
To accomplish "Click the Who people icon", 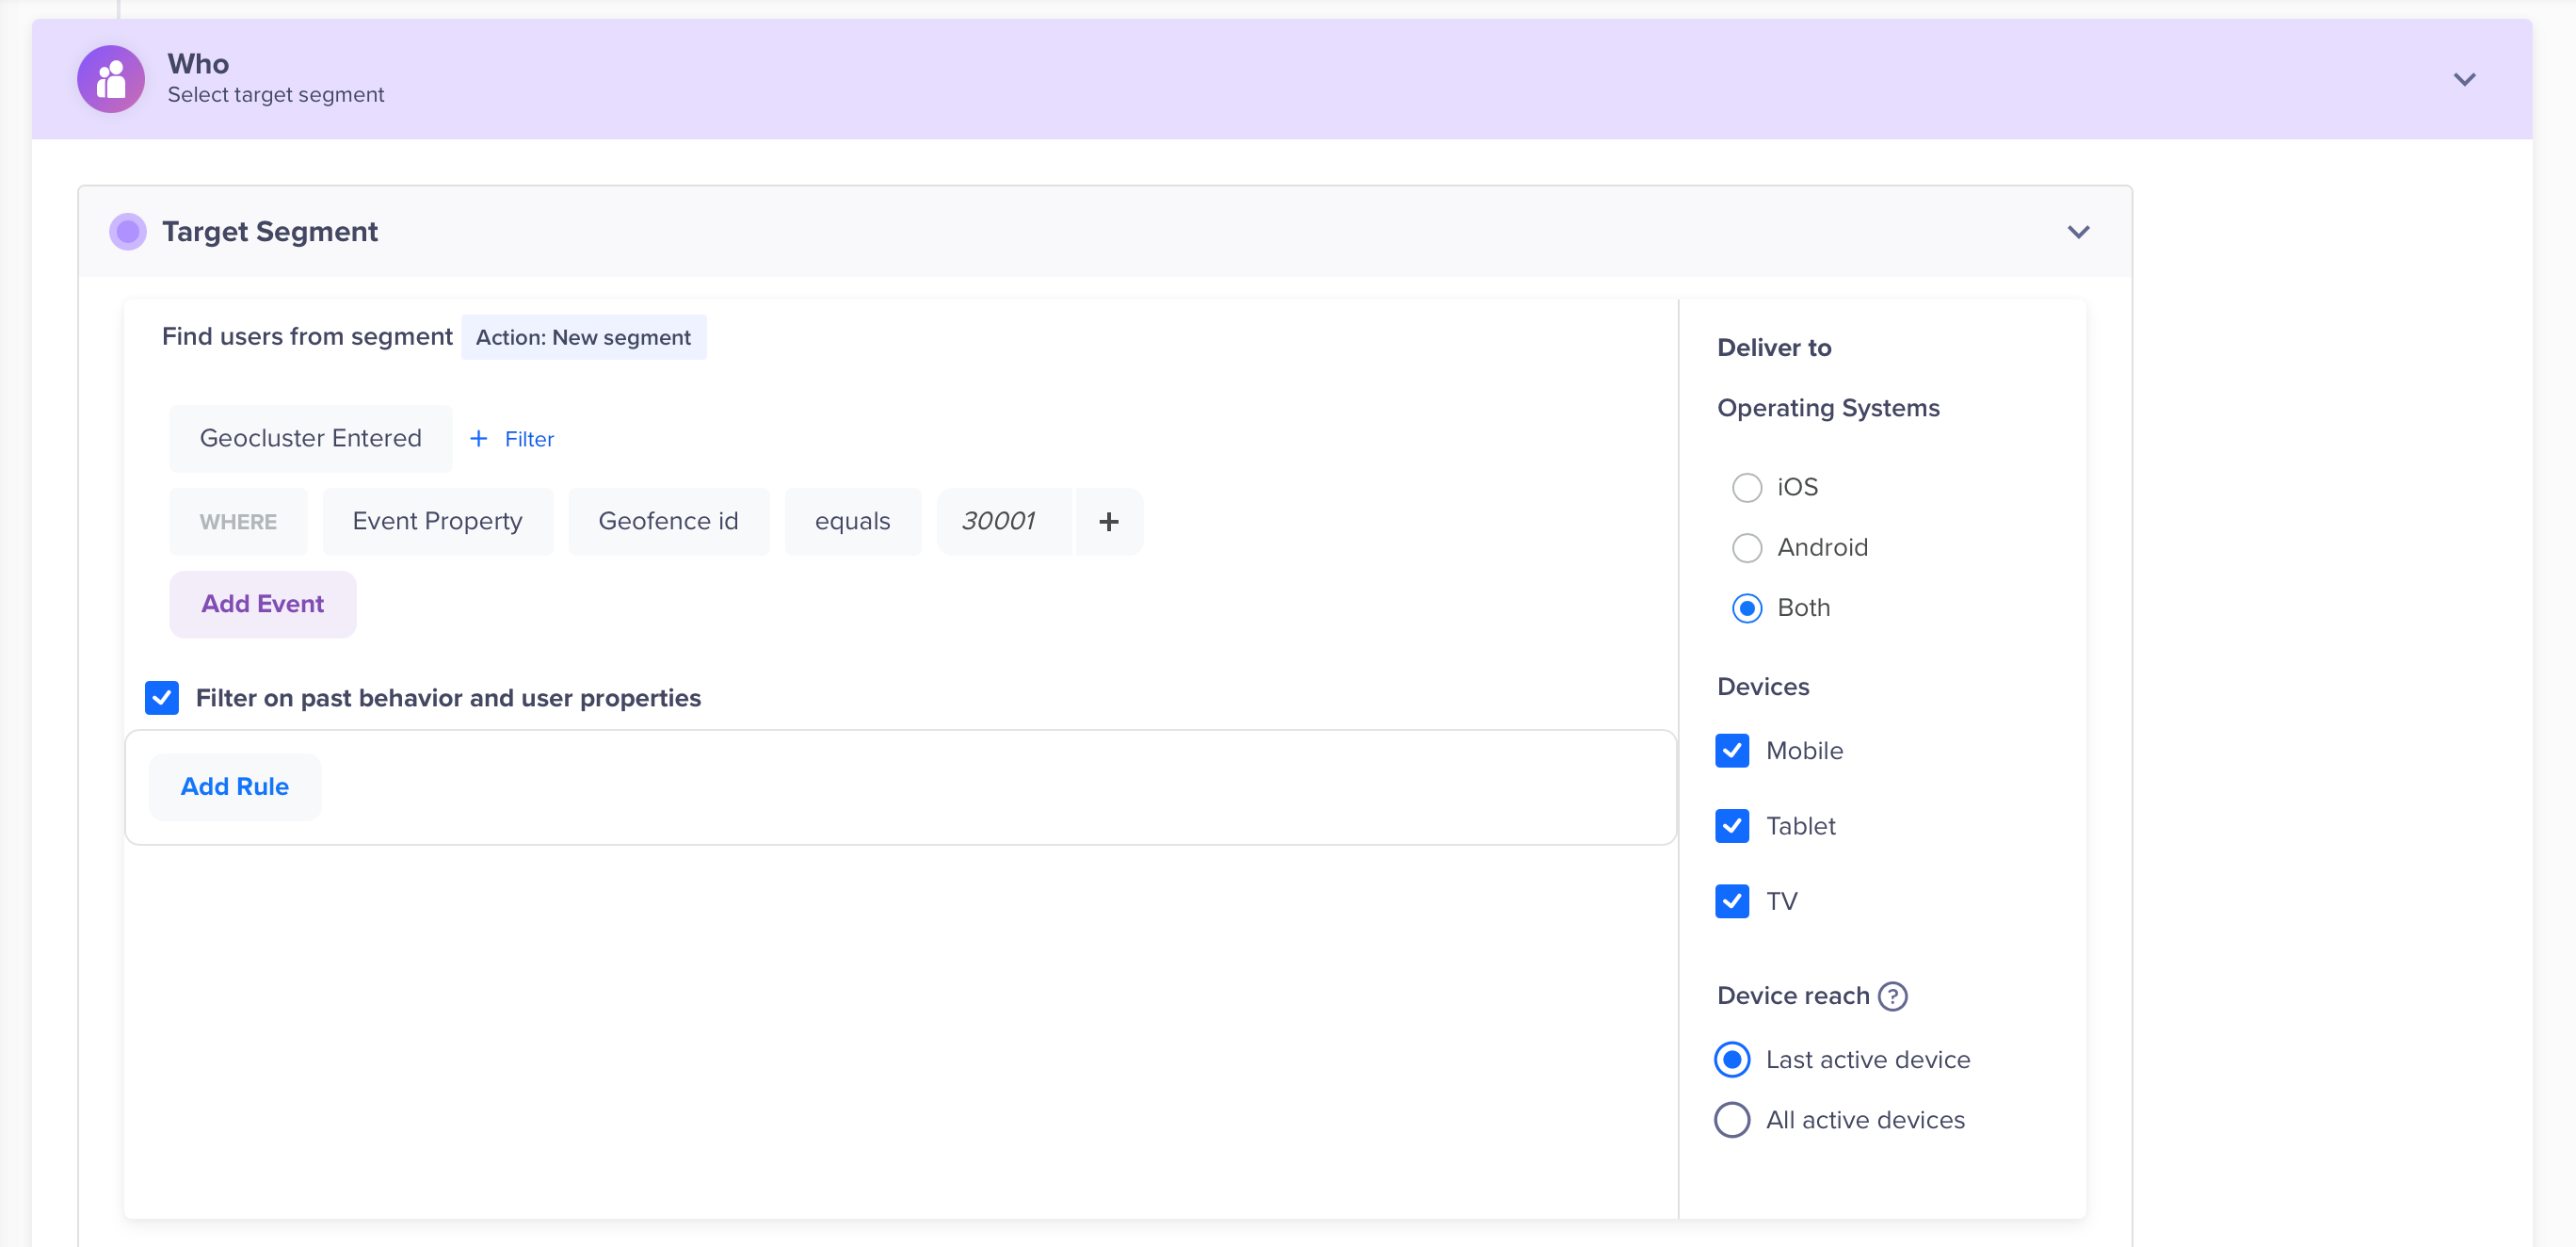I will pos(110,79).
